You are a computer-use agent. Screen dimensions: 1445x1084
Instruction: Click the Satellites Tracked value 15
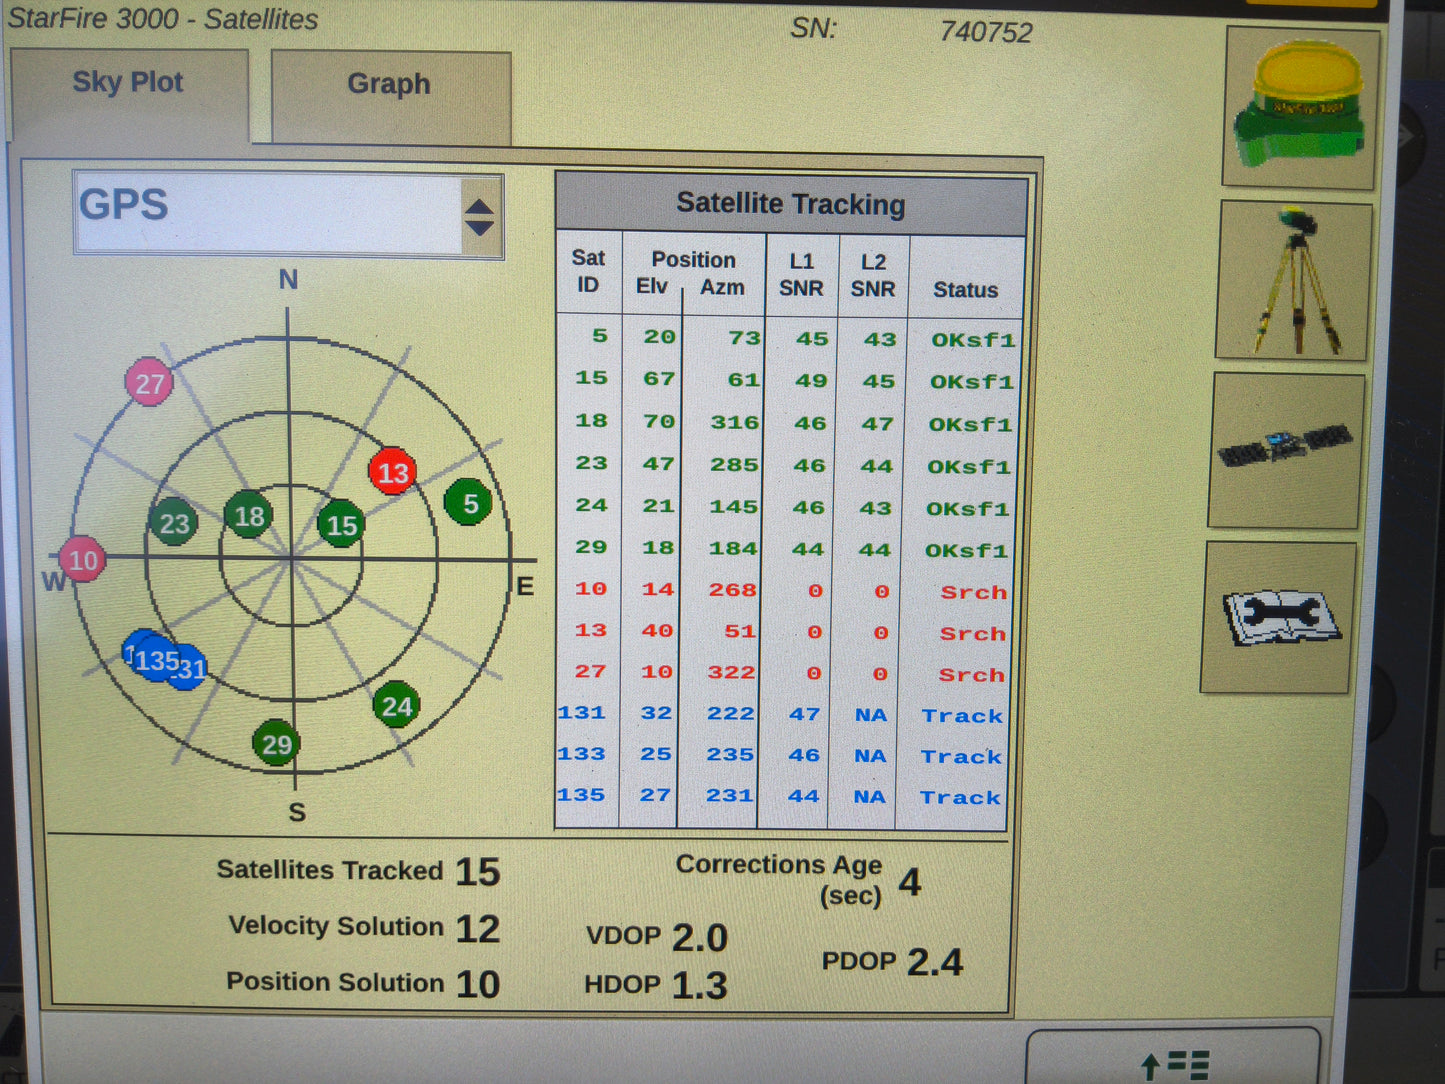click(478, 872)
